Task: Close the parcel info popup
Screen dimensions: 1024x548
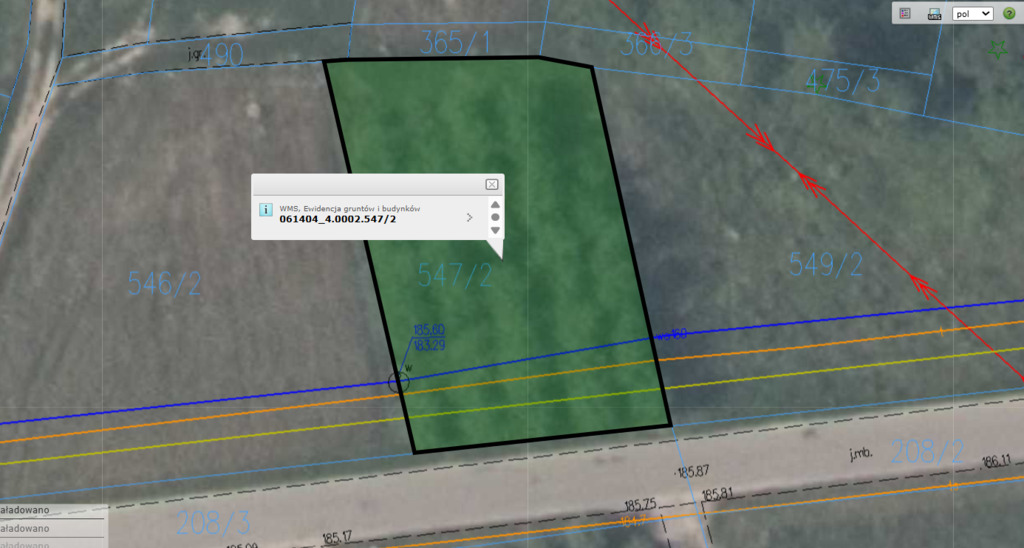Action: 491,184
